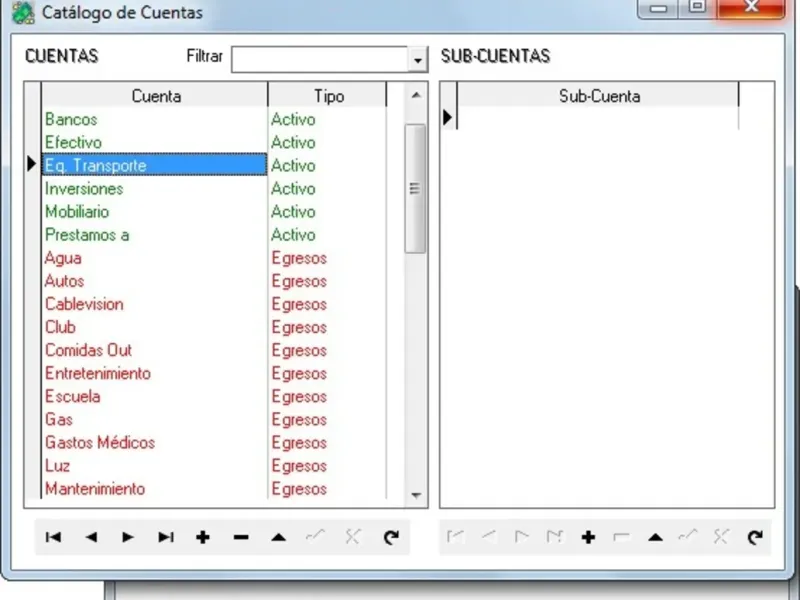This screenshot has width=800, height=600.
Task: Click the empty first Sub-Cuenta row cell
Action: click(598, 118)
